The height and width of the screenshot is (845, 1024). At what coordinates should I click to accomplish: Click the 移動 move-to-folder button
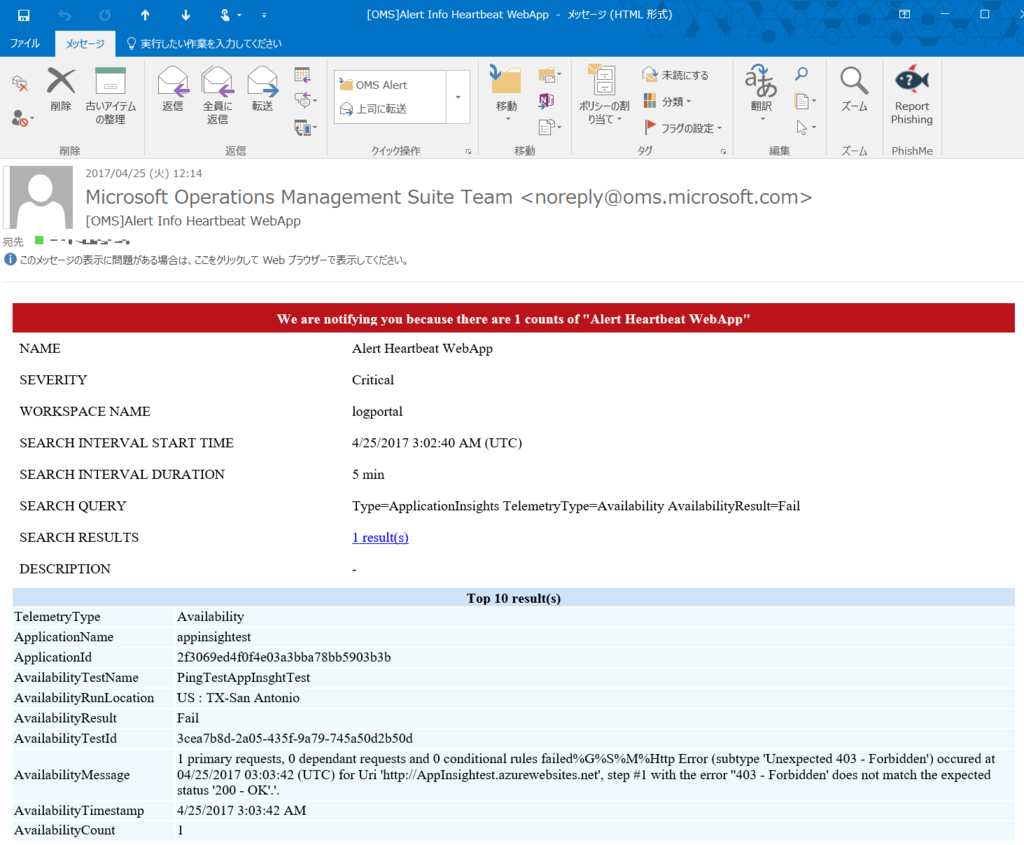coord(506,94)
